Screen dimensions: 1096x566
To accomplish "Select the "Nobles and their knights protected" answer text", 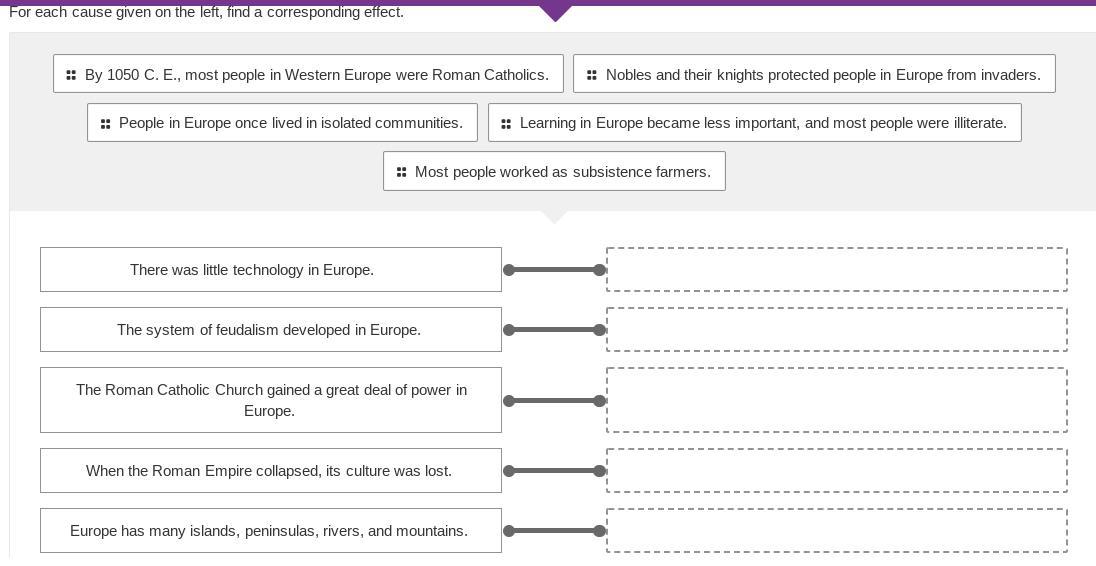I will pyautogui.click(x=822, y=75).
